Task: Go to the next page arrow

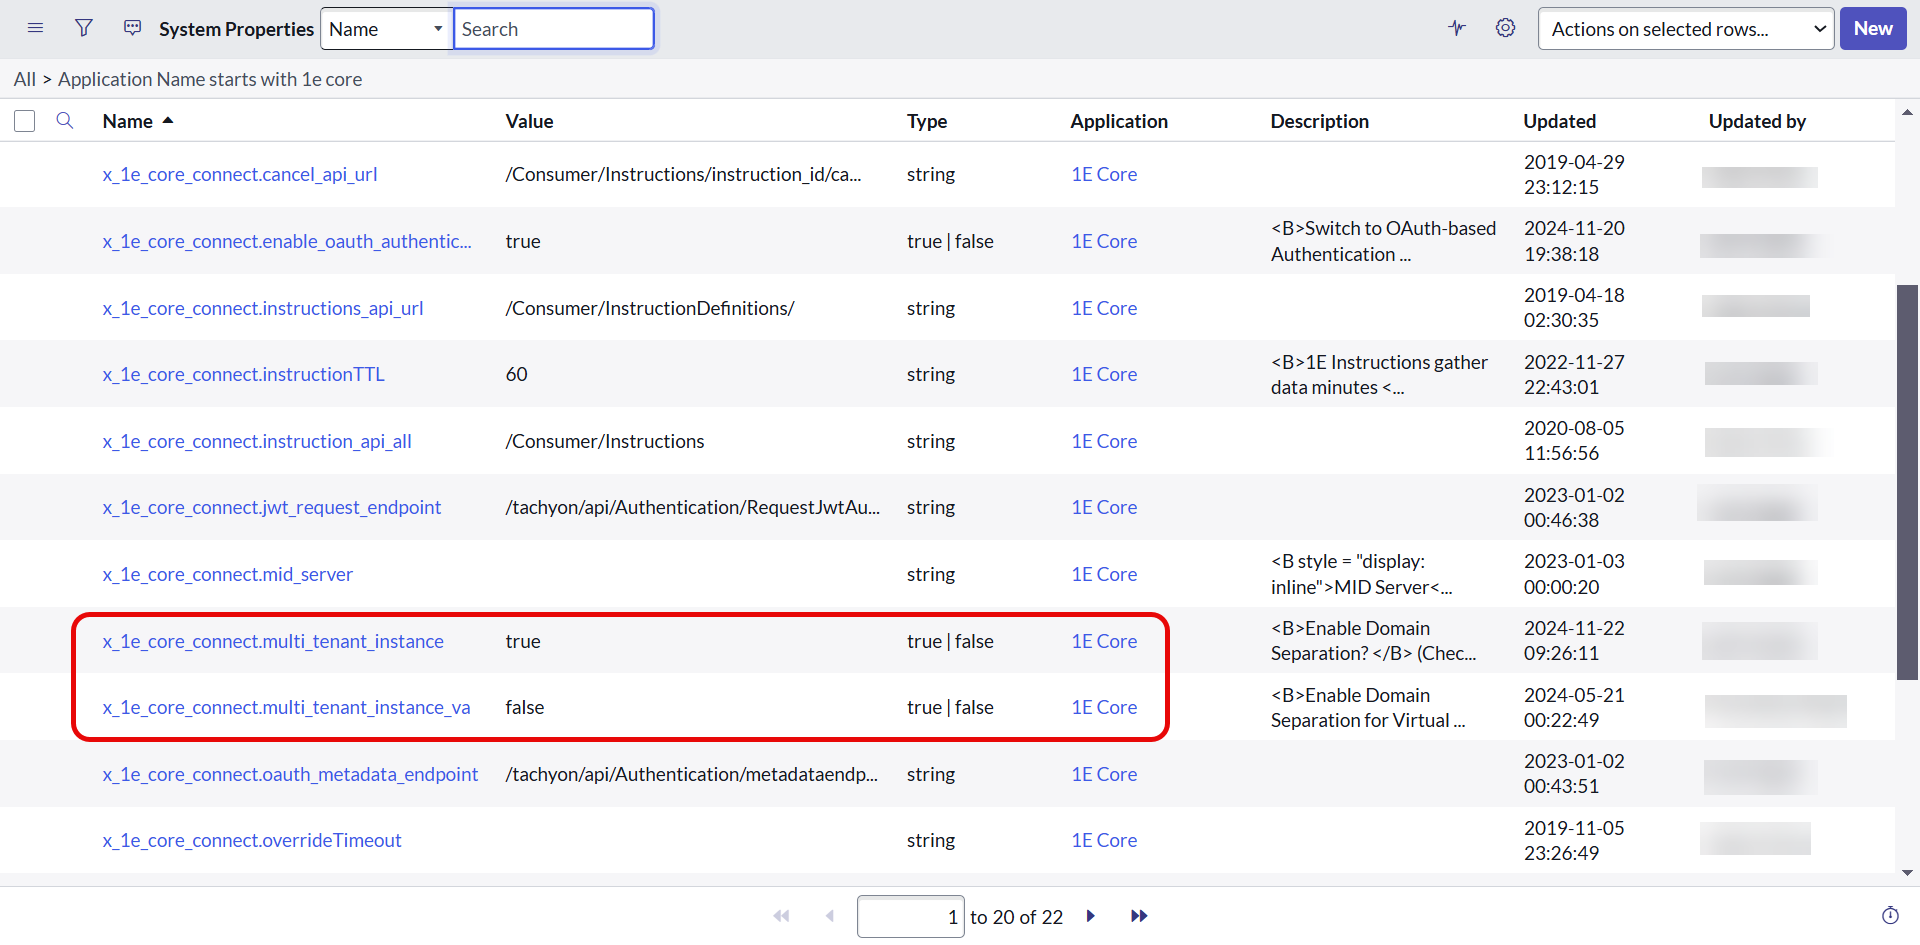Action: click(1091, 916)
